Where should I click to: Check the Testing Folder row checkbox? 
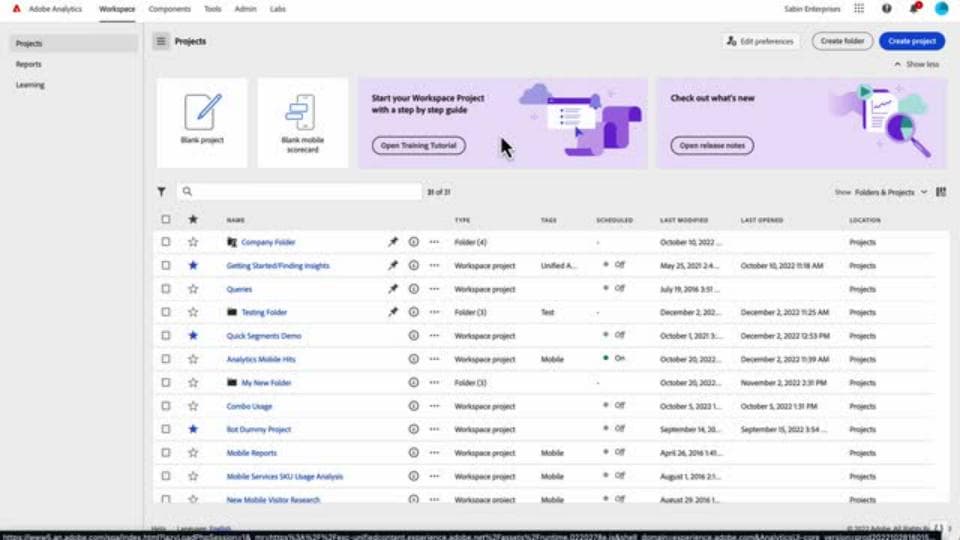166,312
